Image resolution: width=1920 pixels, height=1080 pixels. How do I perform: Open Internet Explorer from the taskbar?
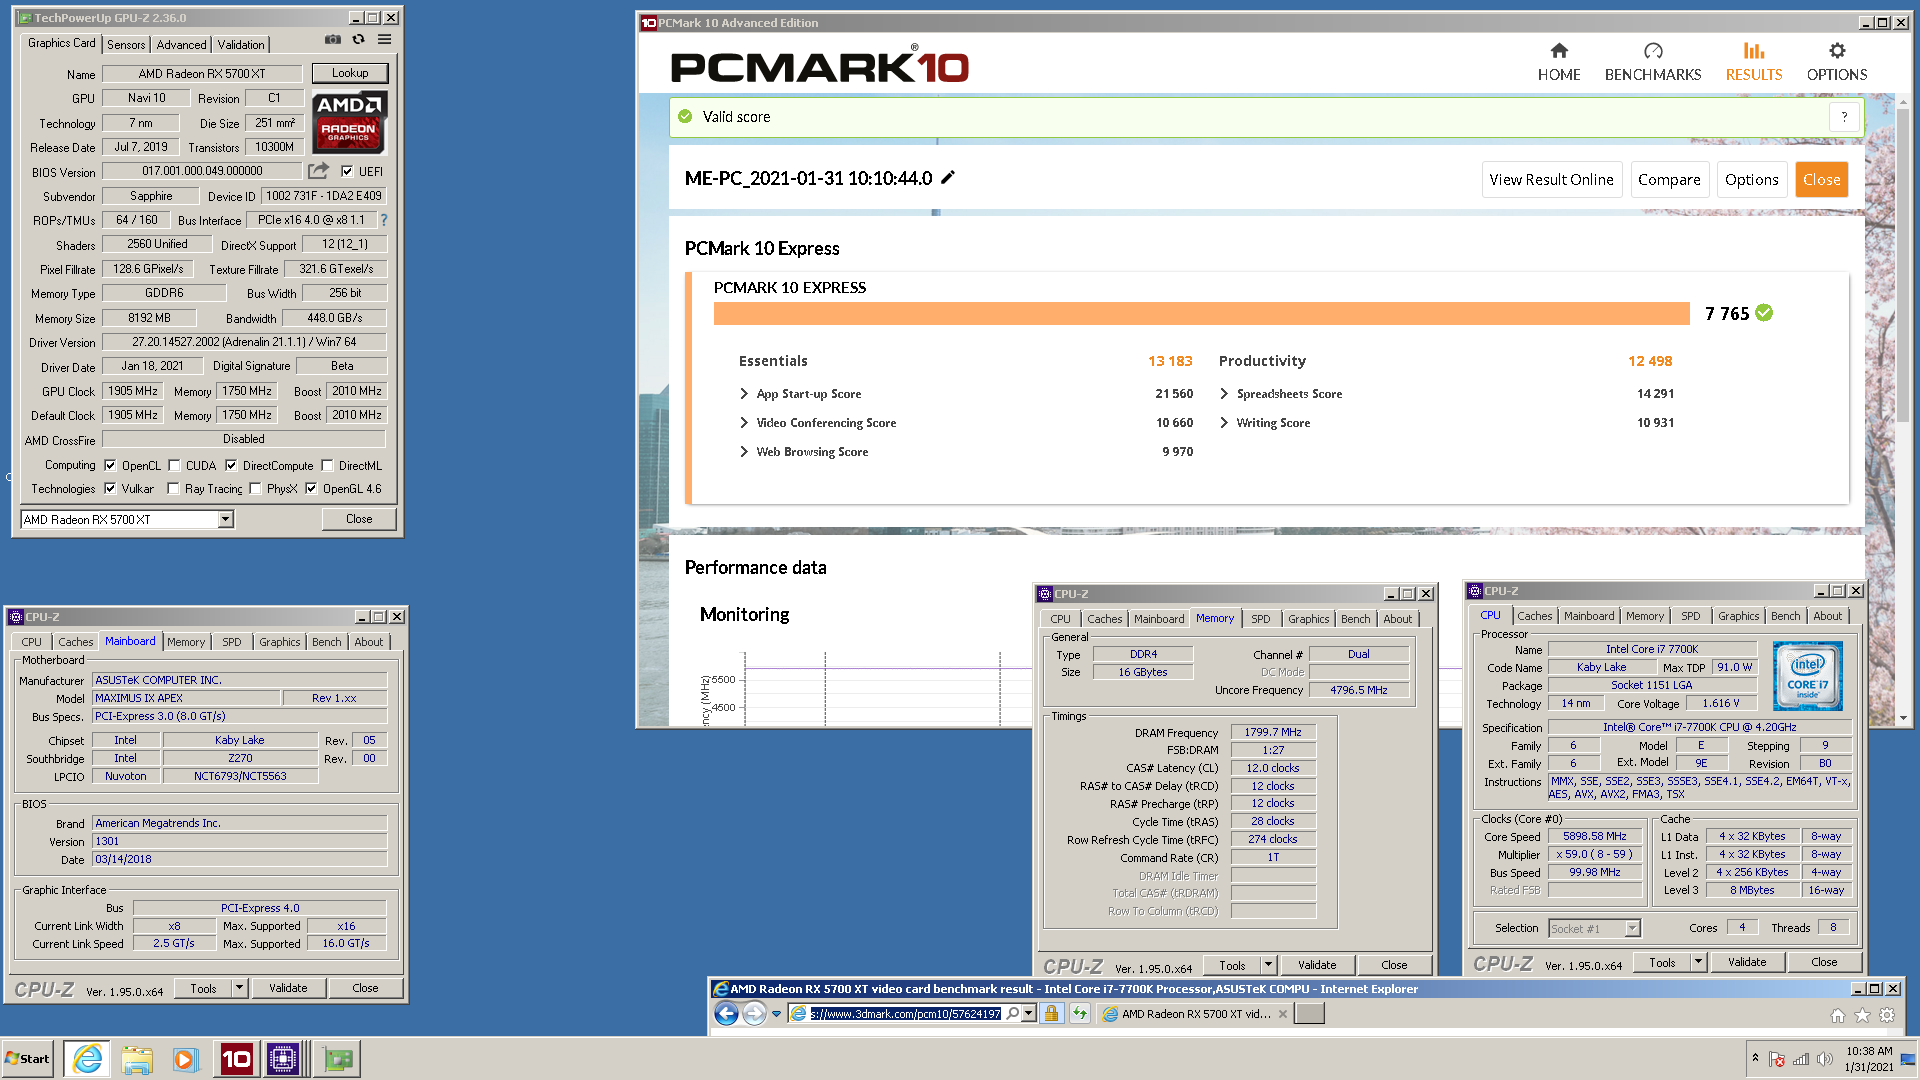[88, 1059]
